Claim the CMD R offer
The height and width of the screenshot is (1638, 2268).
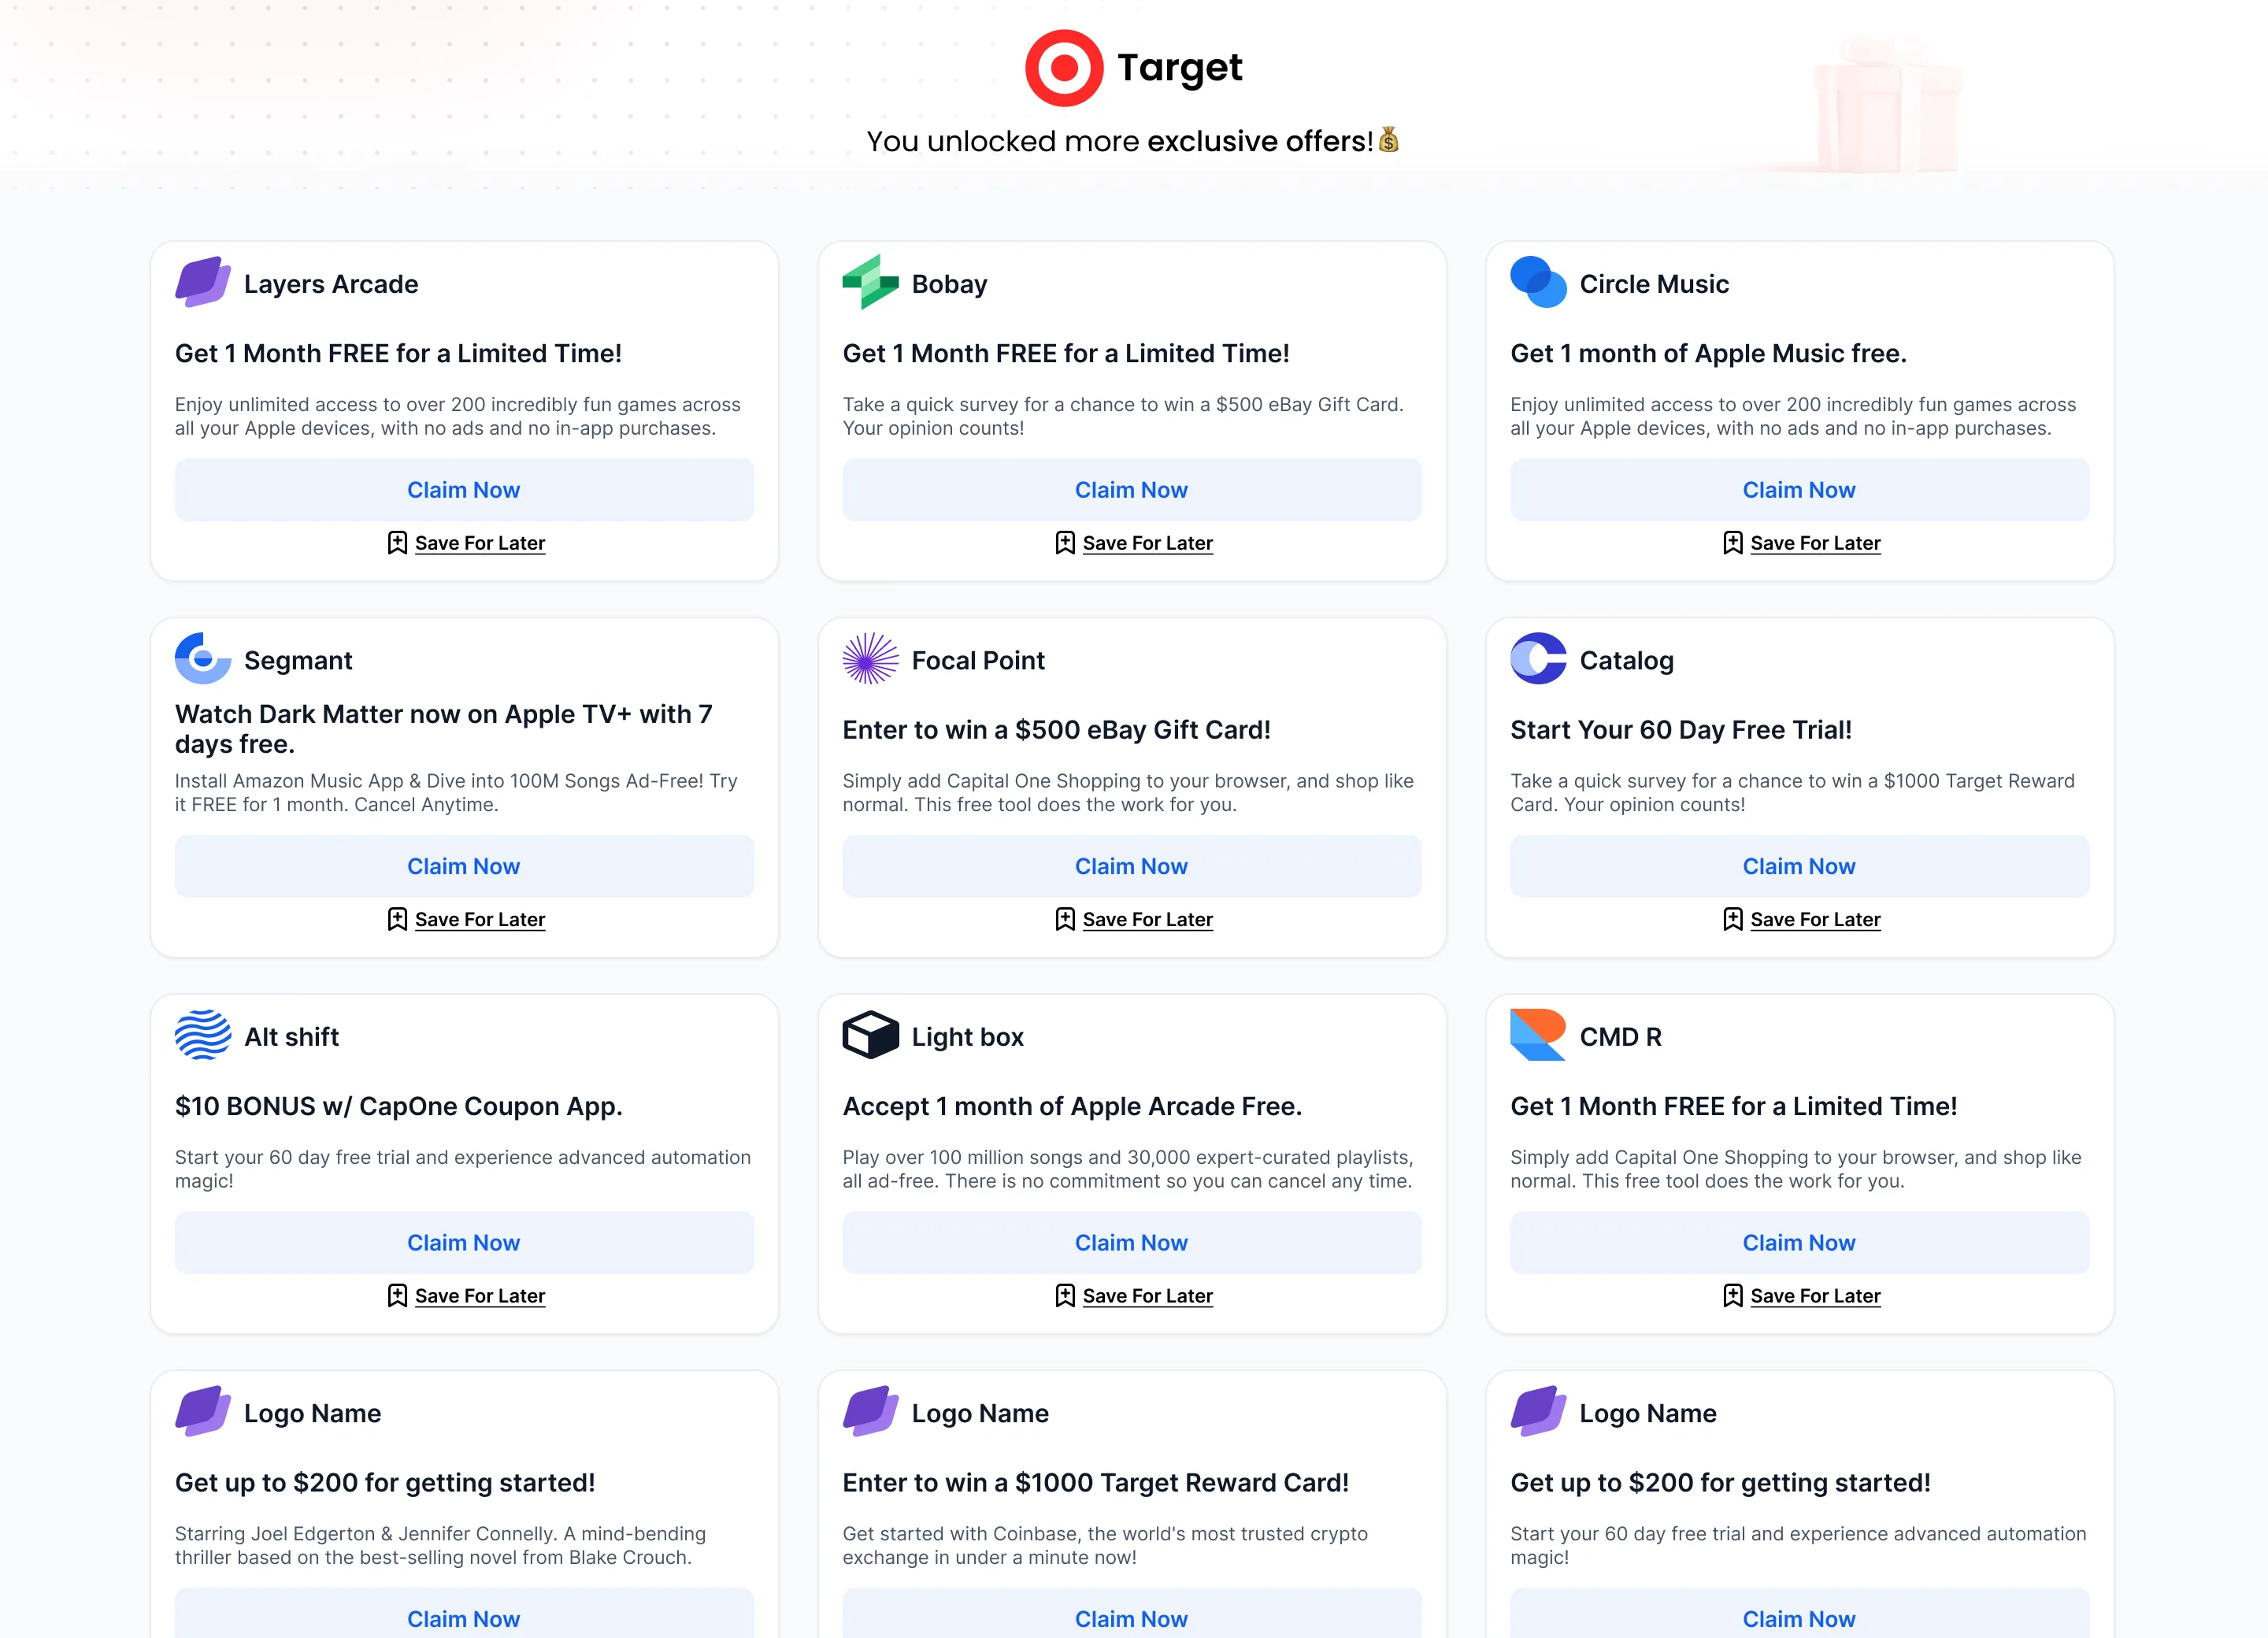coord(1800,1242)
